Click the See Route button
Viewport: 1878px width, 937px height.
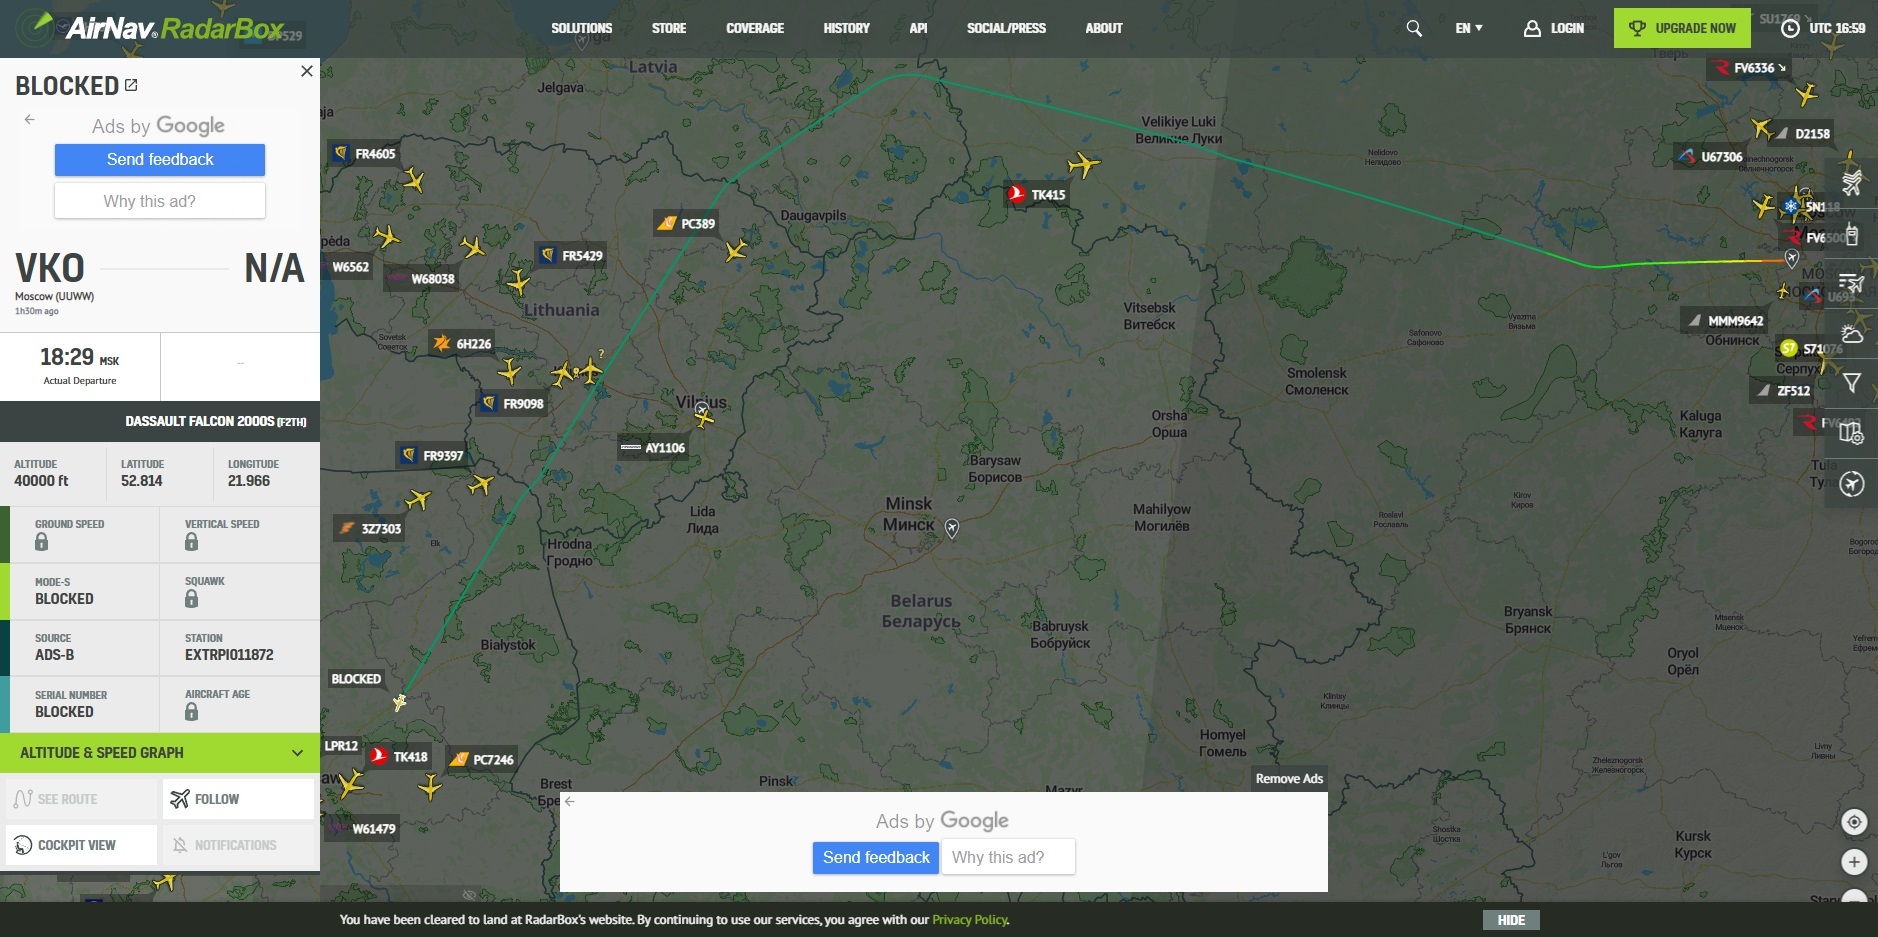pos(81,799)
